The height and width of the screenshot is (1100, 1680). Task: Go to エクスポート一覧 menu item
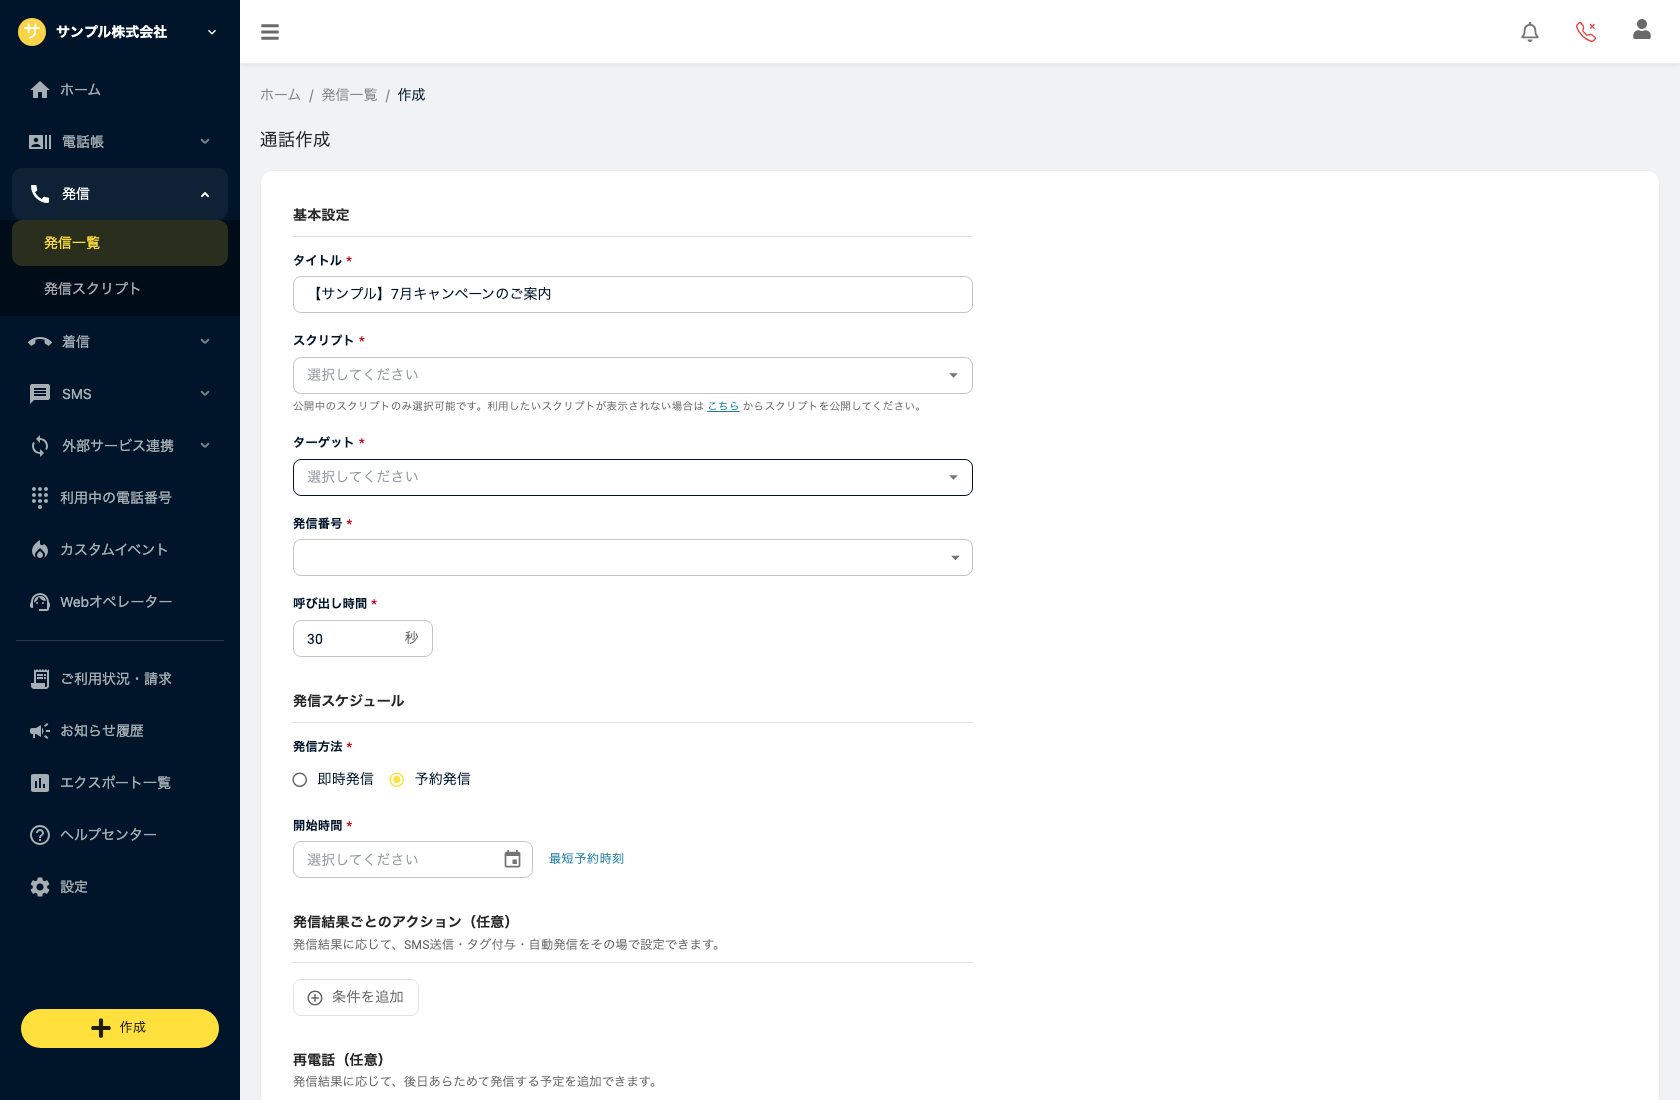tap(120, 783)
